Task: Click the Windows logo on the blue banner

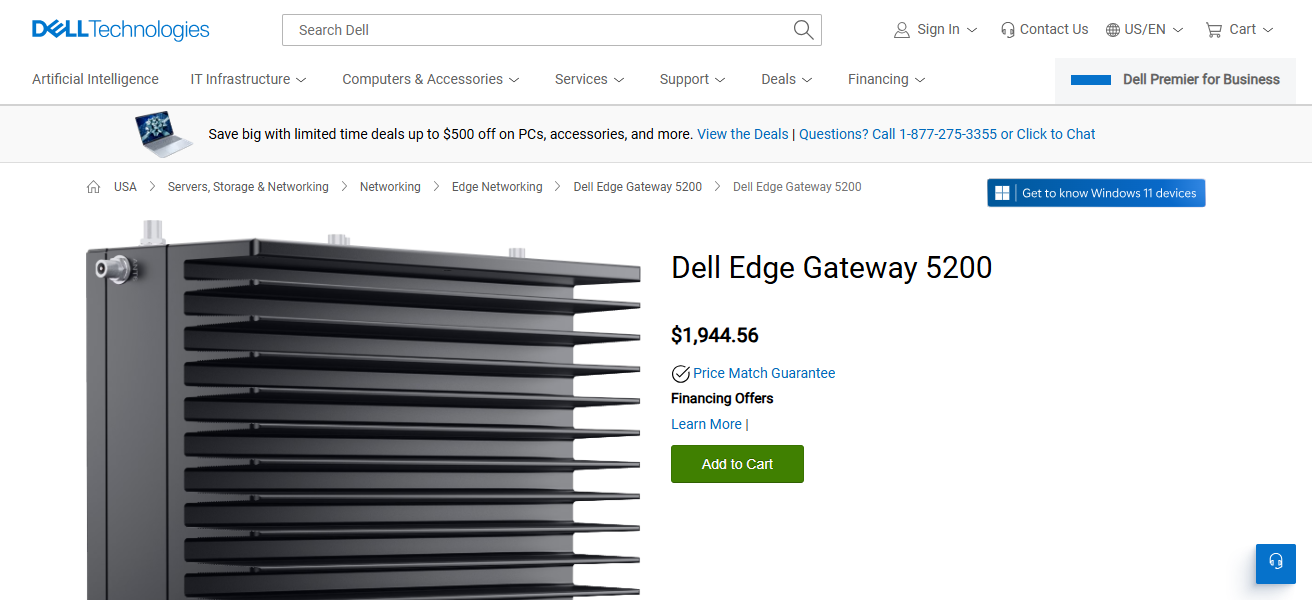Action: point(1000,192)
